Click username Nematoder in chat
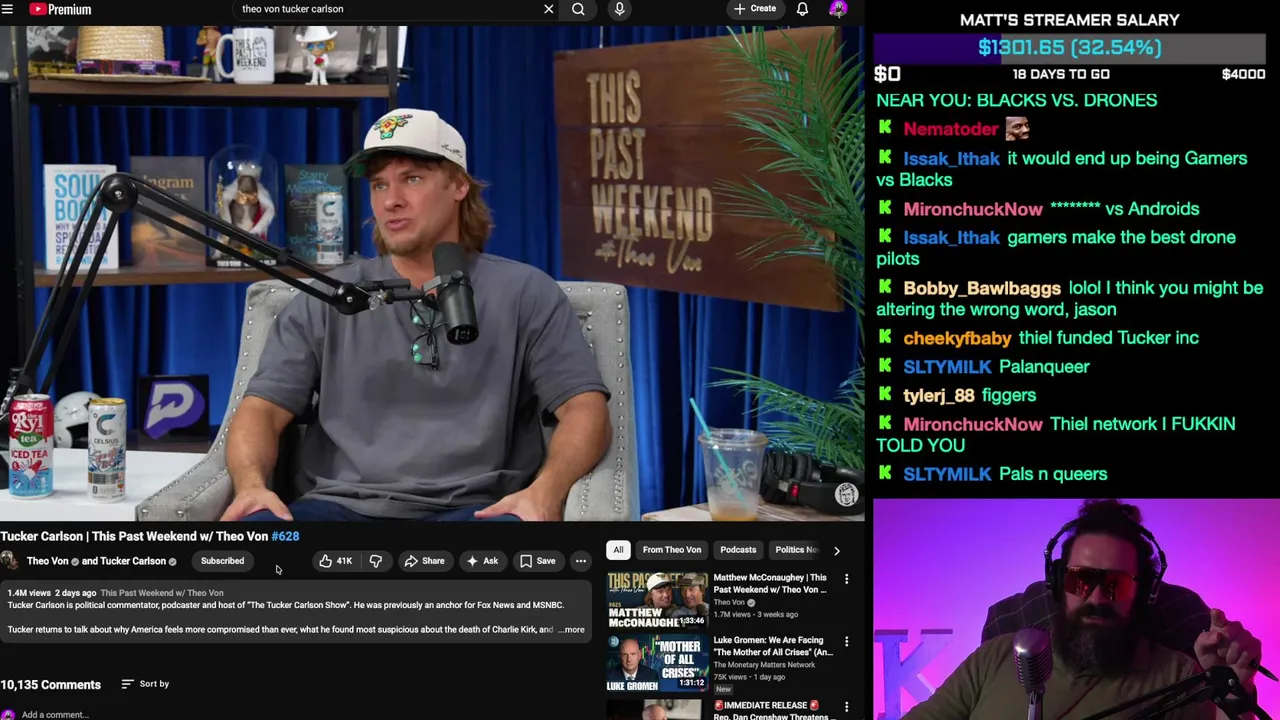The width and height of the screenshot is (1280, 720). pyautogui.click(x=951, y=129)
